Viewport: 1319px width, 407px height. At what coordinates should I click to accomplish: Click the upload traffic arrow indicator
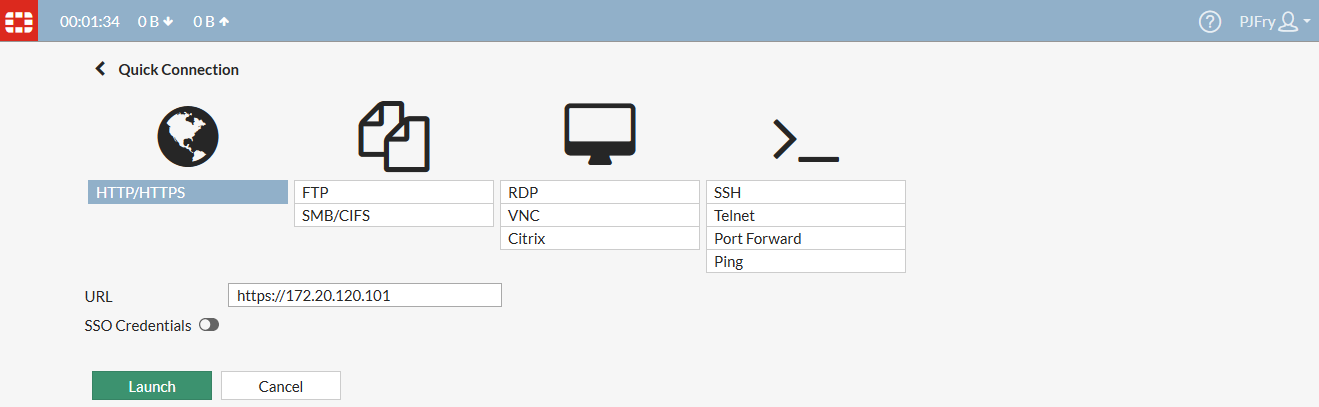tap(224, 22)
